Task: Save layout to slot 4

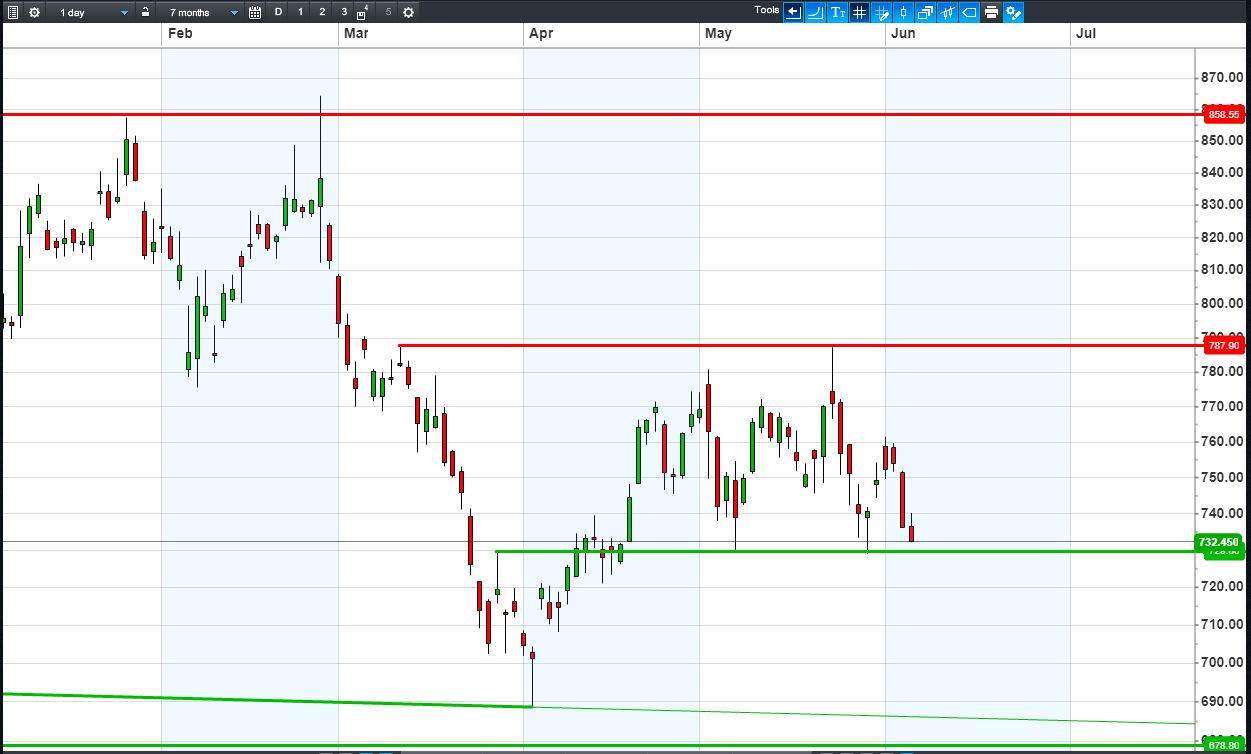Action: click(363, 12)
